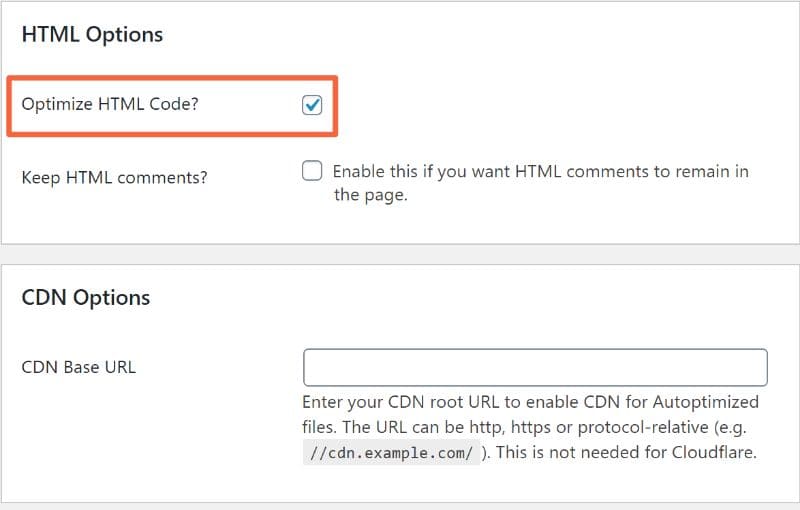This screenshot has width=800, height=510.
Task: Click the "Optimize HTML Code?" label
Action: coord(110,105)
